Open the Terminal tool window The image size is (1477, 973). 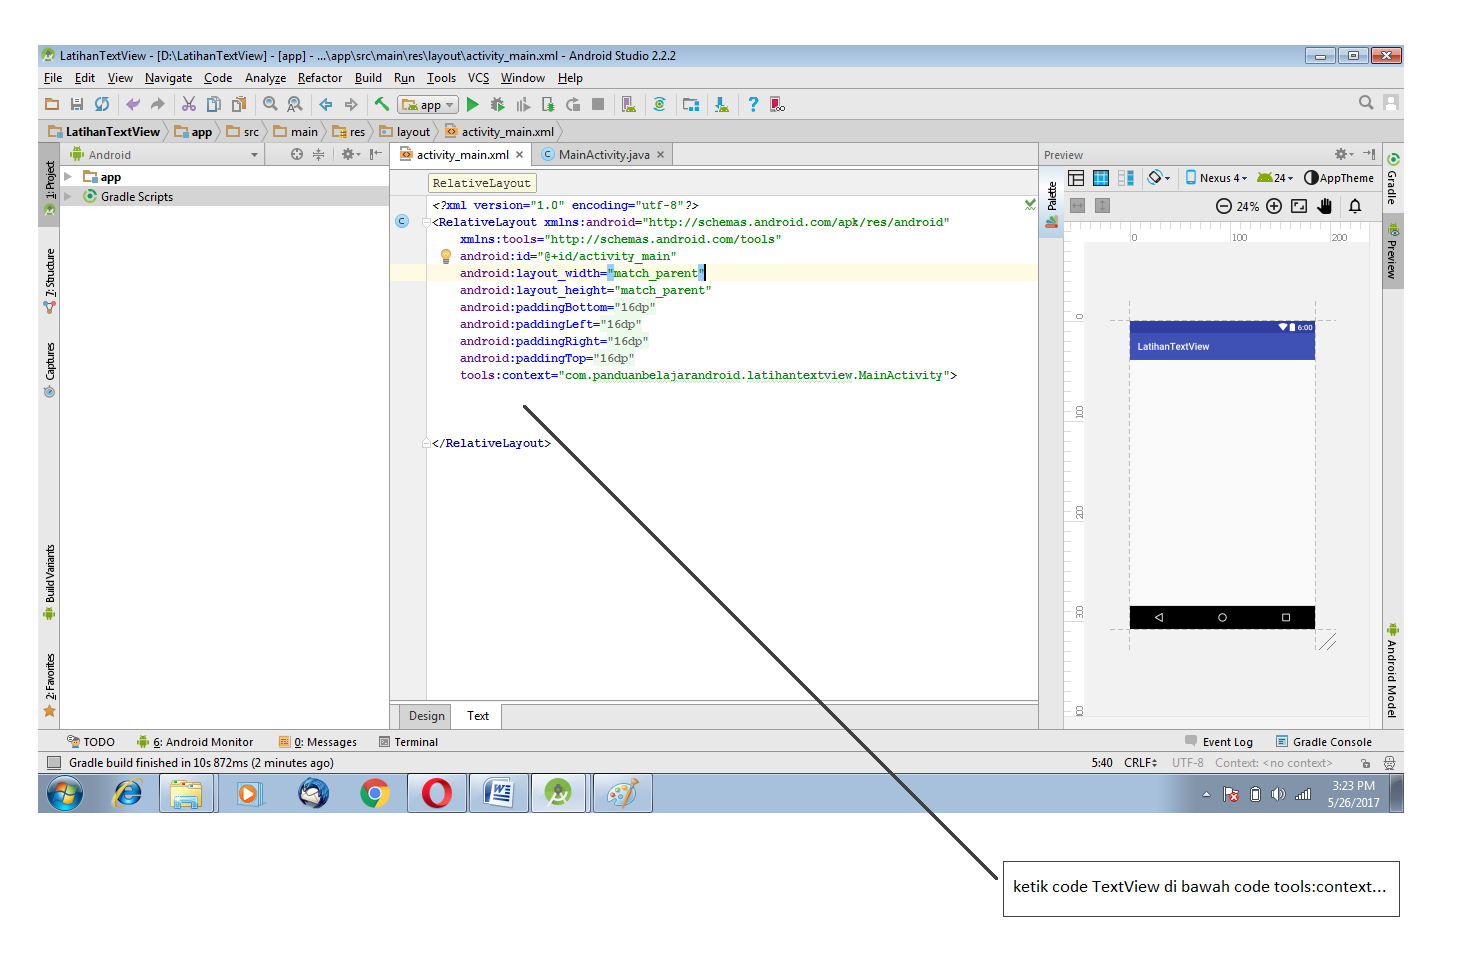point(409,742)
